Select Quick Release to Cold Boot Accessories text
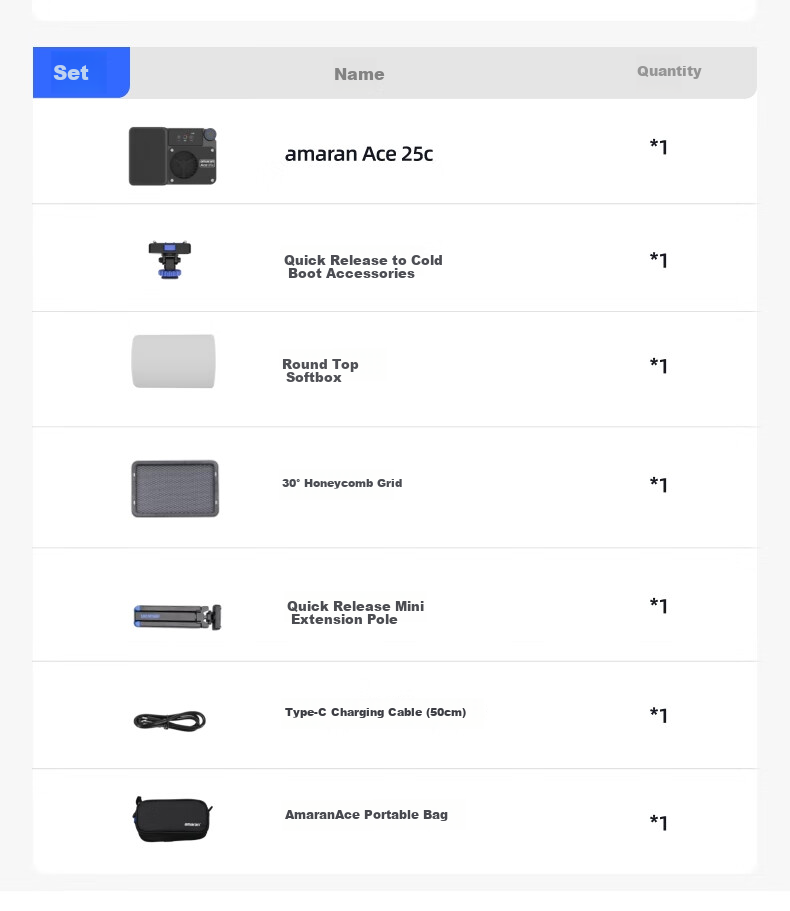The image size is (790, 911). coord(363,267)
